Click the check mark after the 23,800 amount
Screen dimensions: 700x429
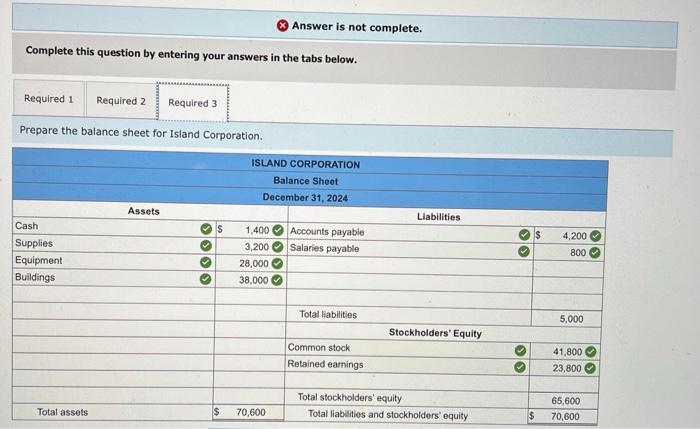tap(590, 368)
